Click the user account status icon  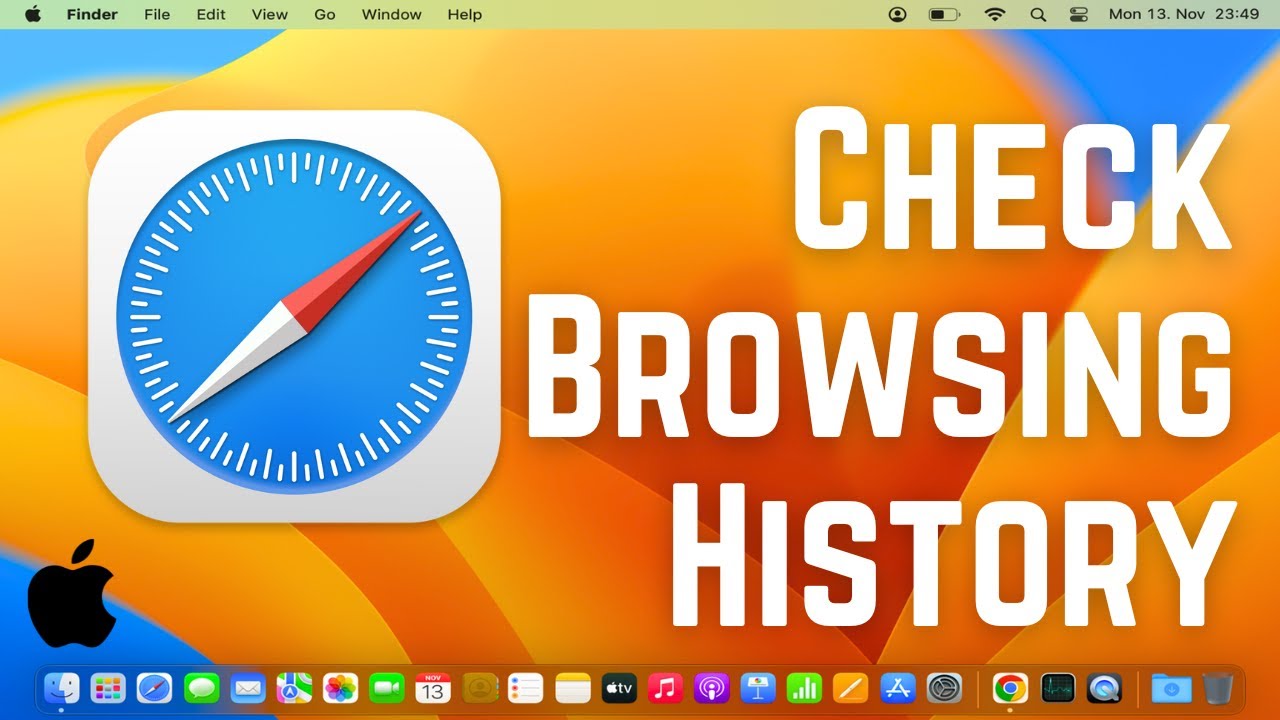click(x=897, y=14)
